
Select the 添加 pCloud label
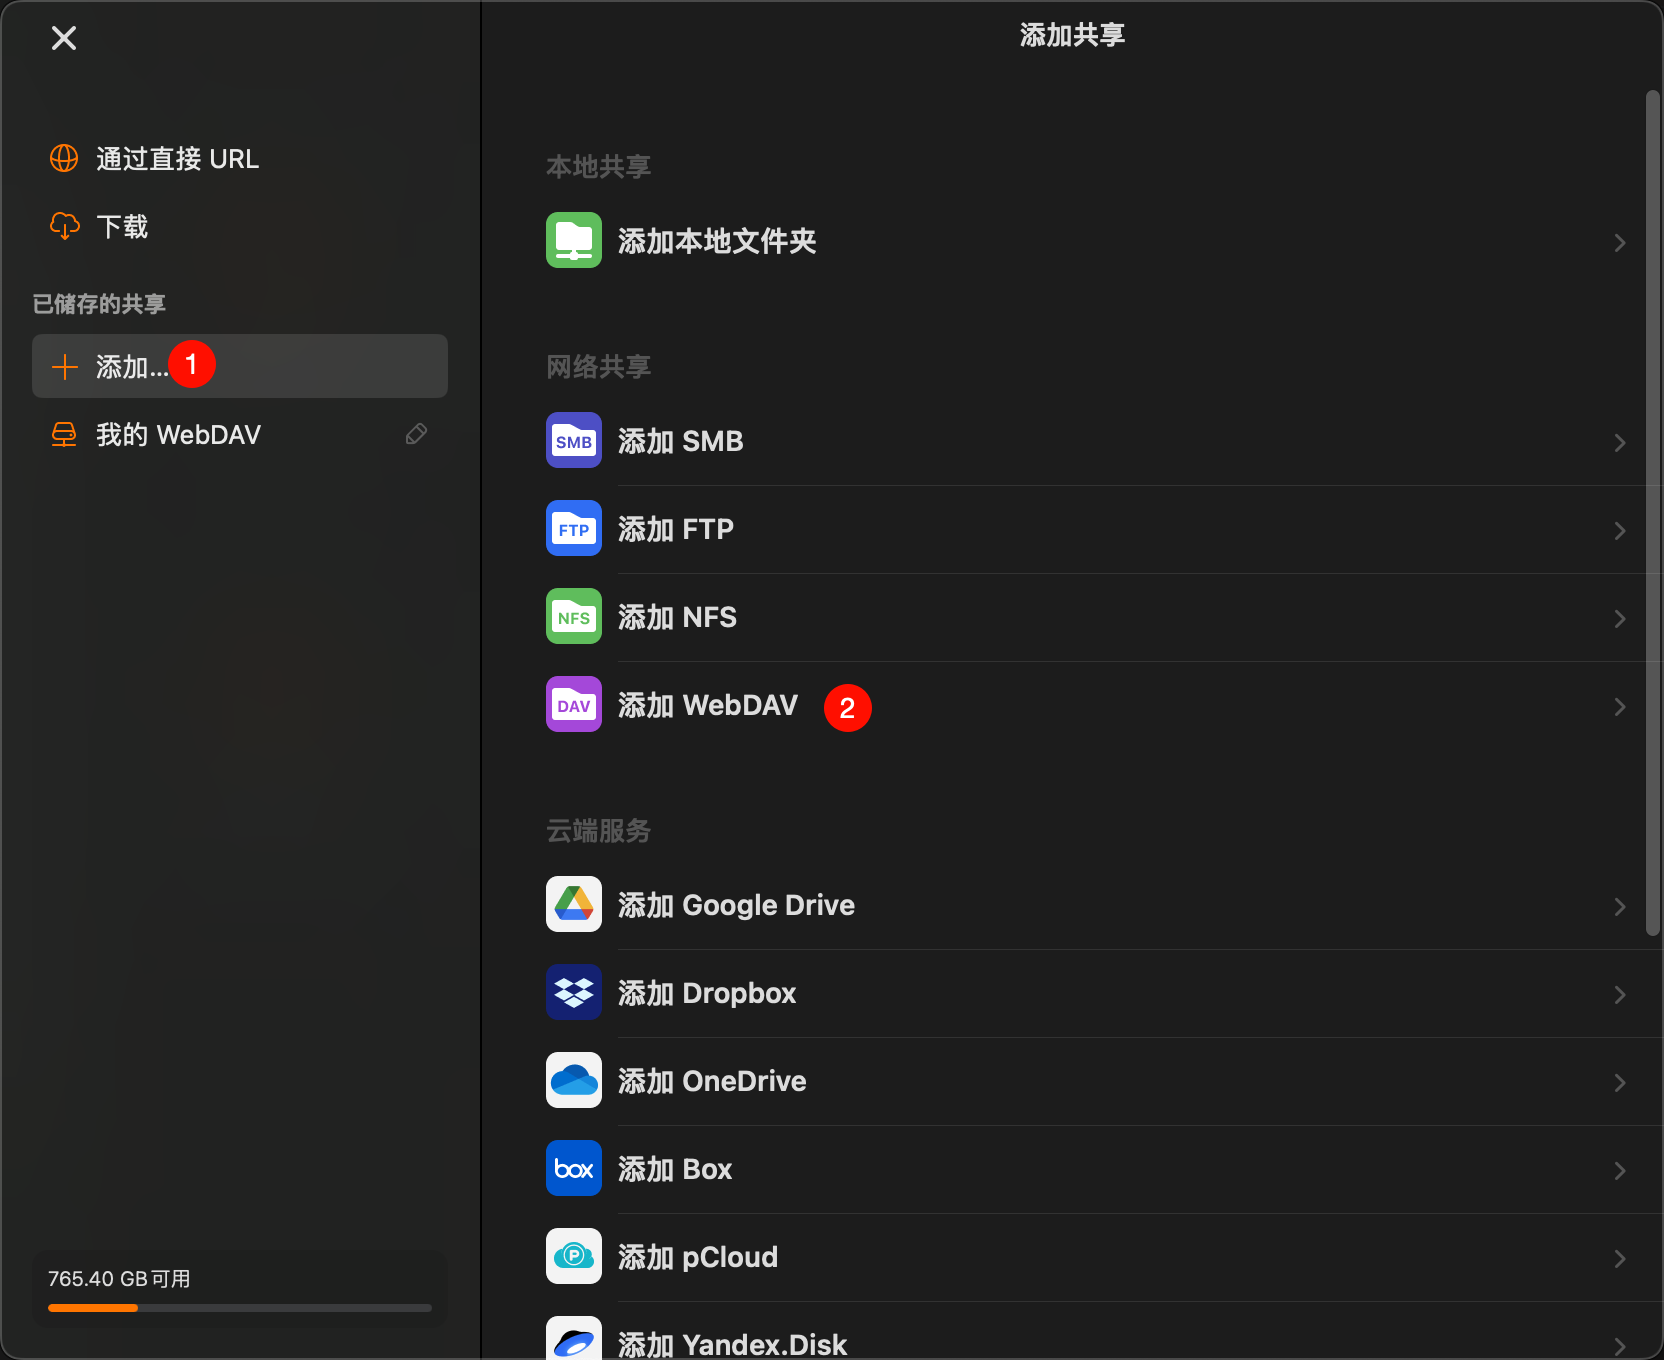698,1257
